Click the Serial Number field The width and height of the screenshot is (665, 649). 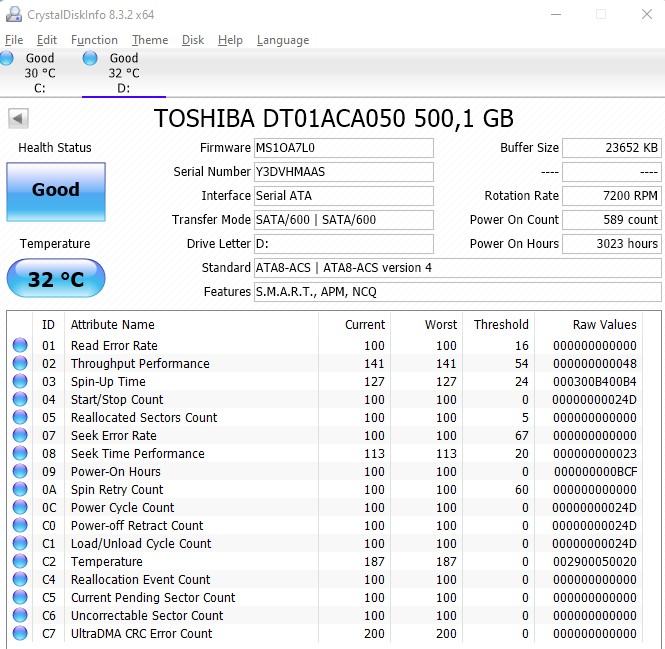pyautogui.click(x=343, y=172)
